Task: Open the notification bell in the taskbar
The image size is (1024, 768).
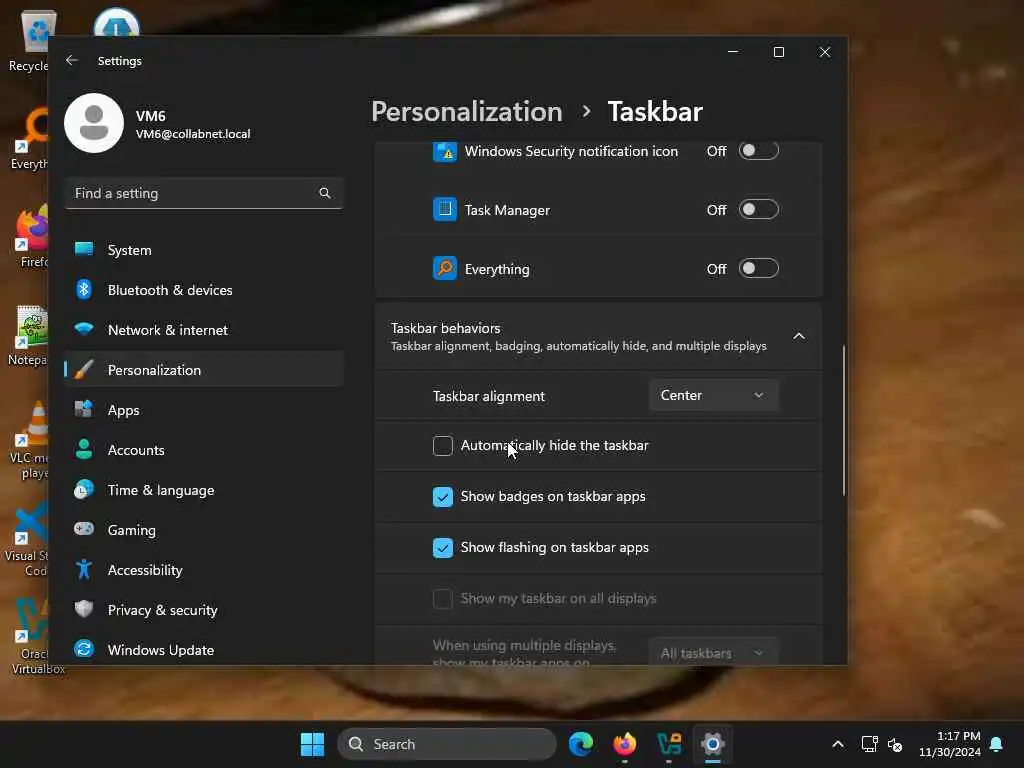Action: click(x=997, y=744)
